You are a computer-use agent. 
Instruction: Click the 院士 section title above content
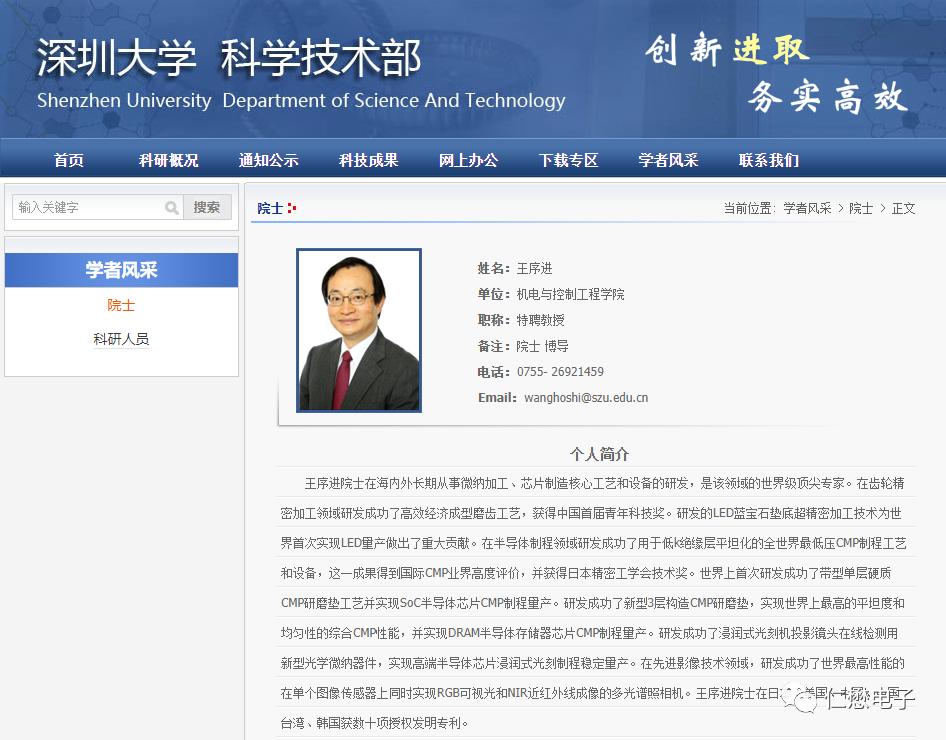(270, 209)
